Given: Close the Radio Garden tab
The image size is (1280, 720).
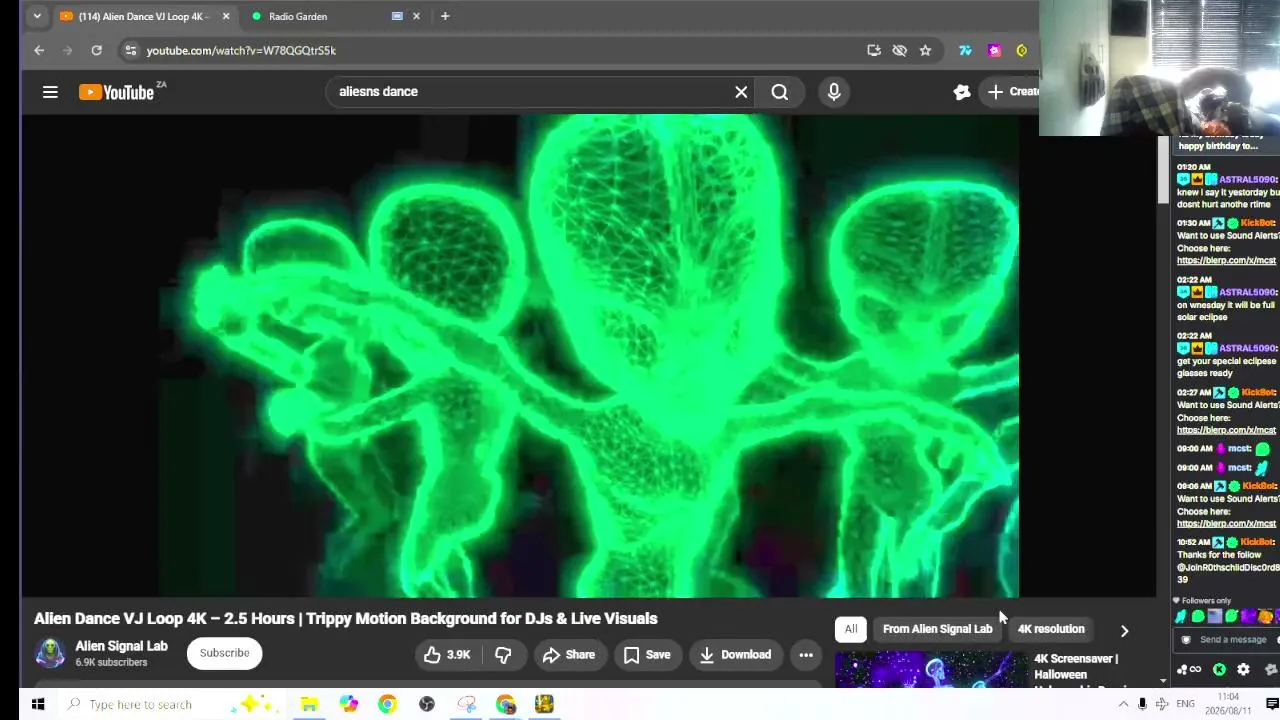Looking at the screenshot, I should (x=416, y=16).
